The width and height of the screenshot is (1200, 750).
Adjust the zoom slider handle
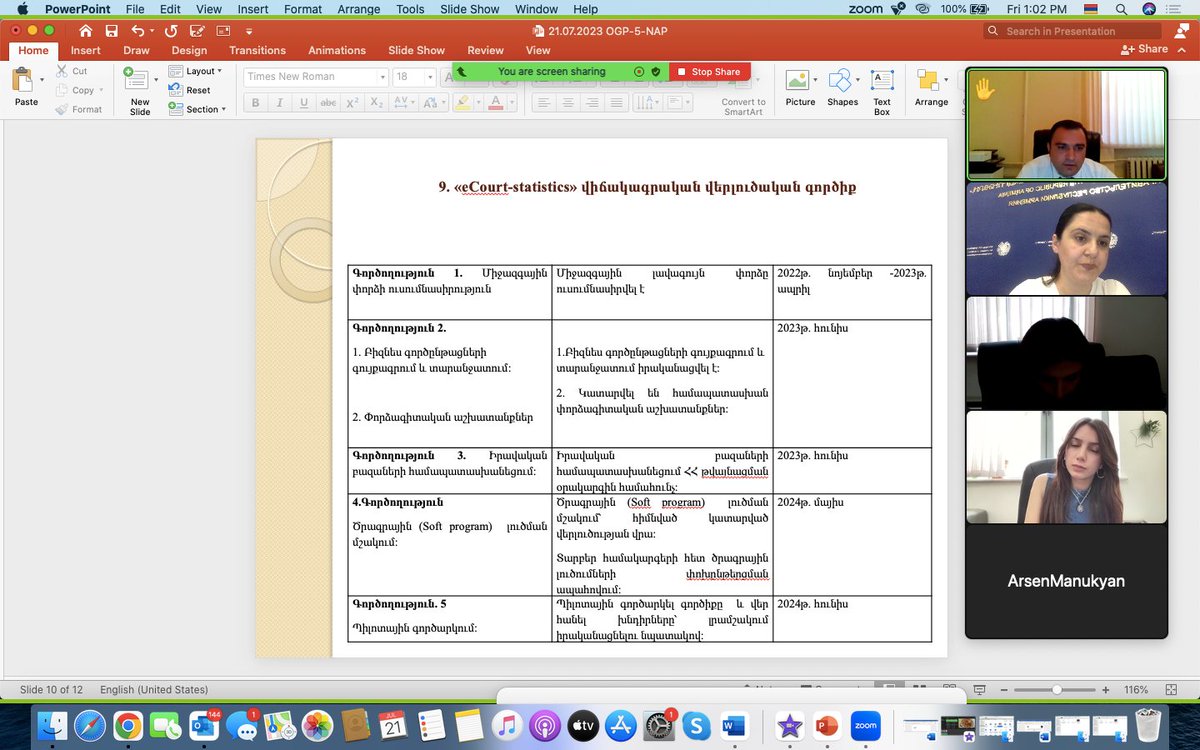click(x=1057, y=690)
